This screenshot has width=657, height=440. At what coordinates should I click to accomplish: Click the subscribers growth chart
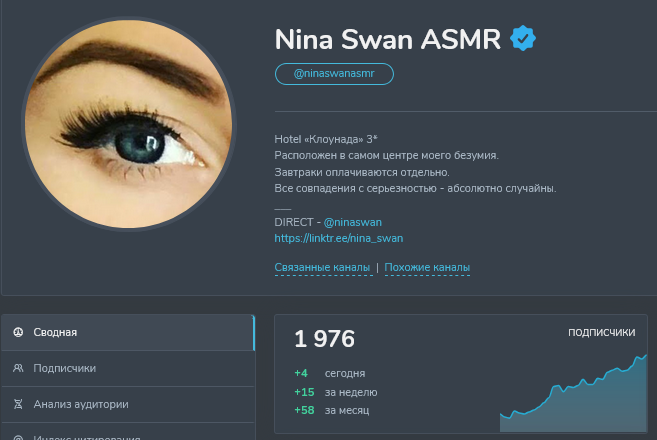tap(573, 393)
